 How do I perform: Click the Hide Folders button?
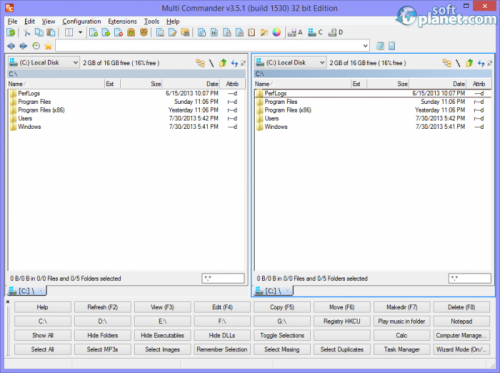tap(103, 335)
